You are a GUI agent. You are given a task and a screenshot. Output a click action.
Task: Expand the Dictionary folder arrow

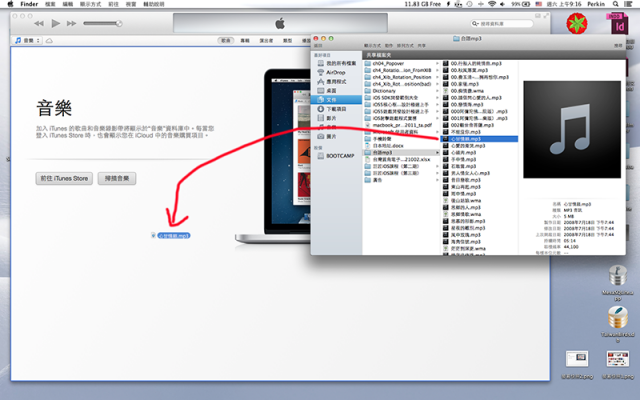click(437, 91)
